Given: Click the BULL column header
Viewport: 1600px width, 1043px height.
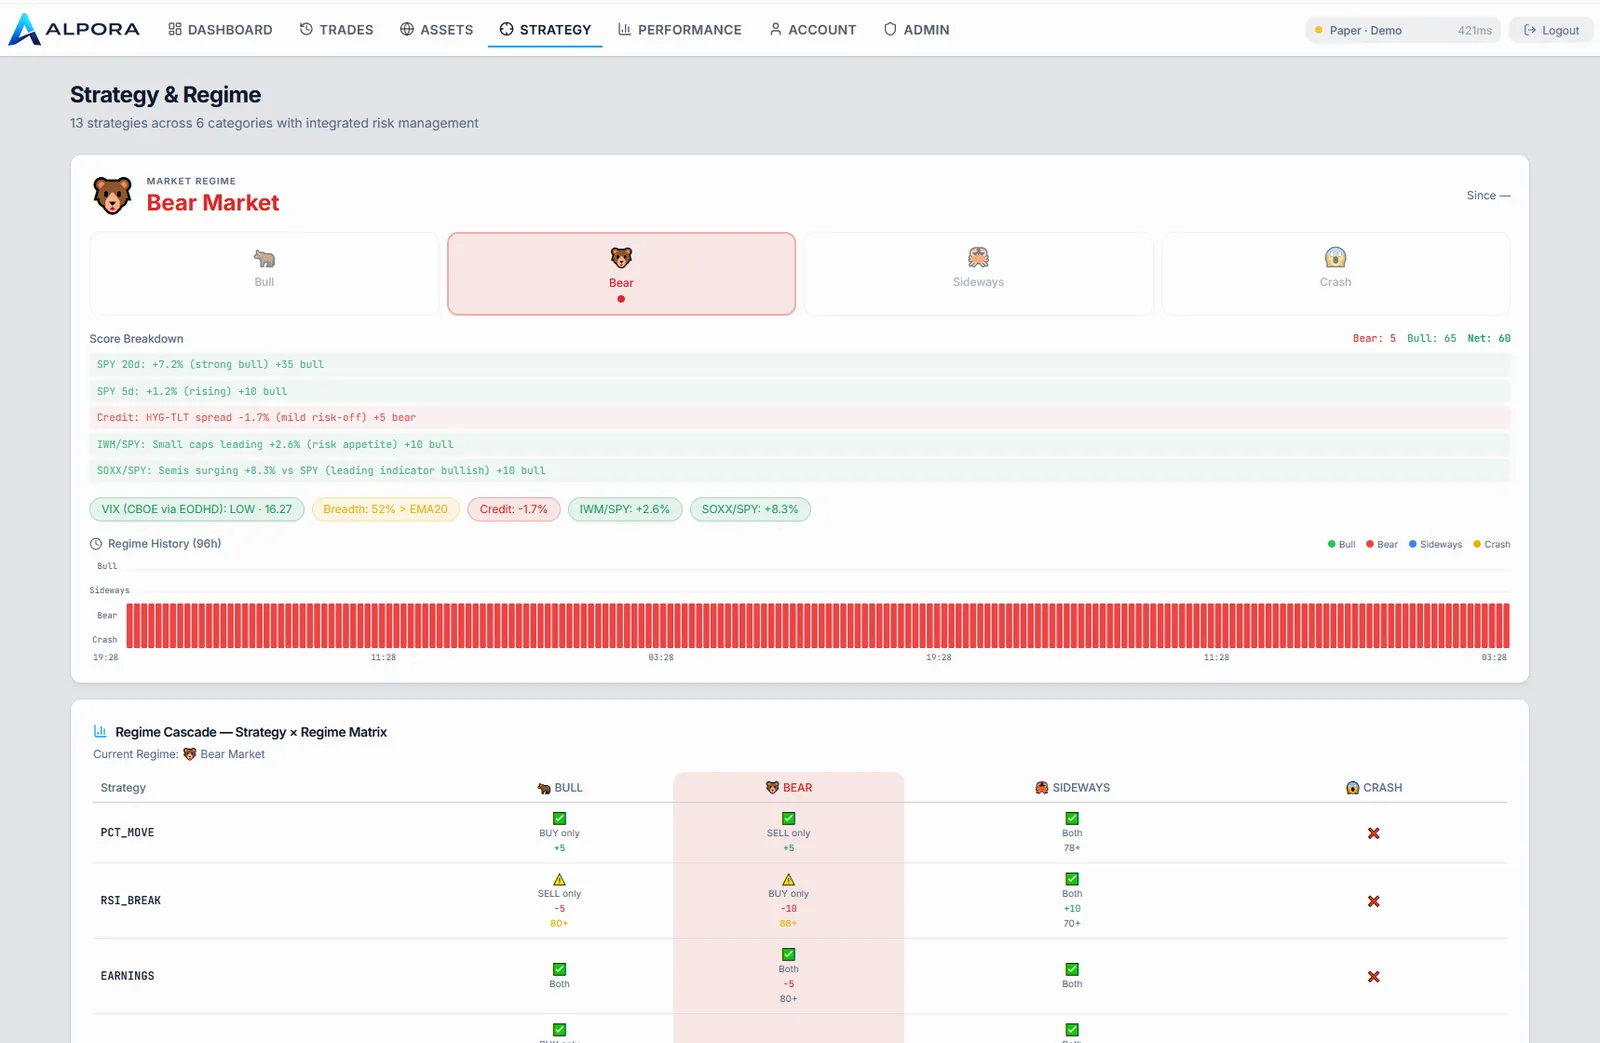Looking at the screenshot, I should coord(559,788).
